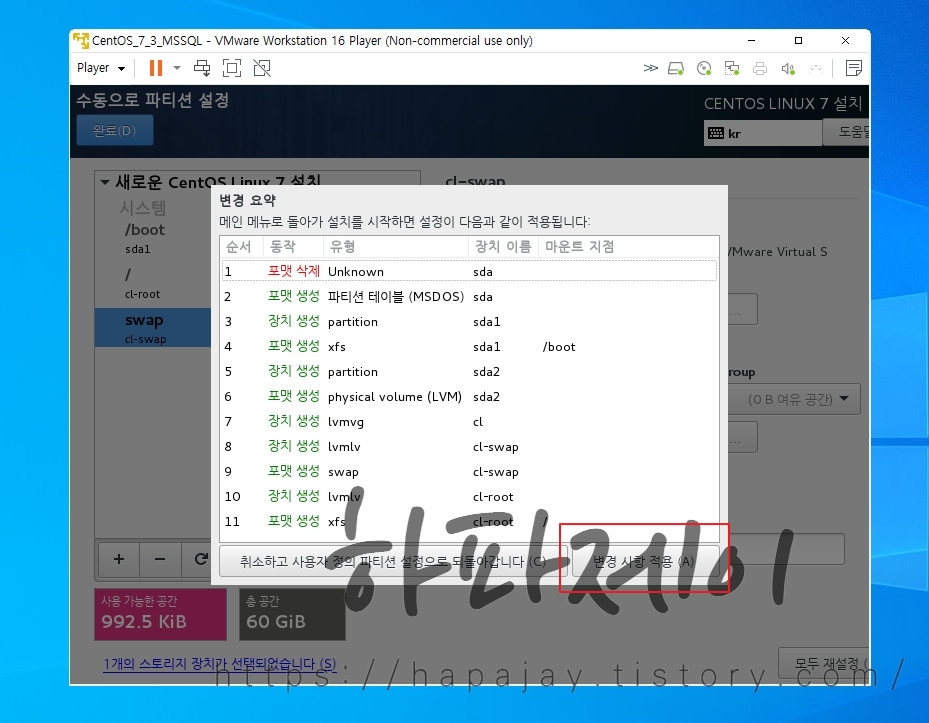Click 변경 사항 적용 (A) button
This screenshot has height=723, width=929.
(645, 561)
